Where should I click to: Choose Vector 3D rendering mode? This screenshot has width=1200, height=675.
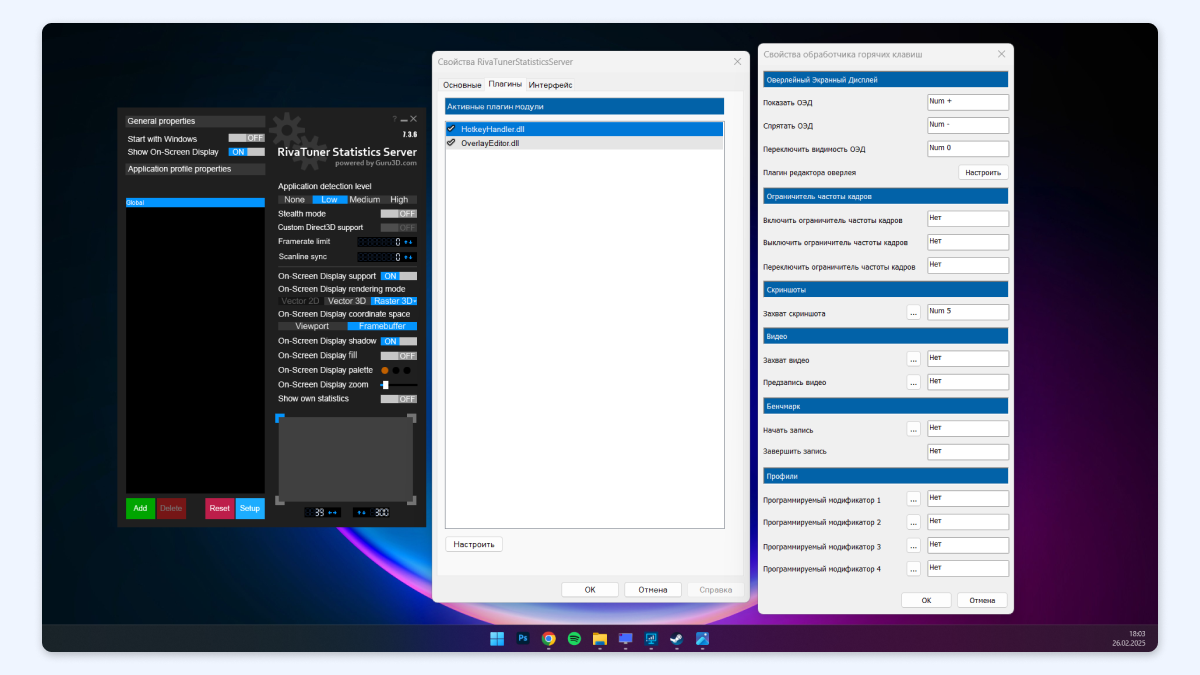point(347,301)
